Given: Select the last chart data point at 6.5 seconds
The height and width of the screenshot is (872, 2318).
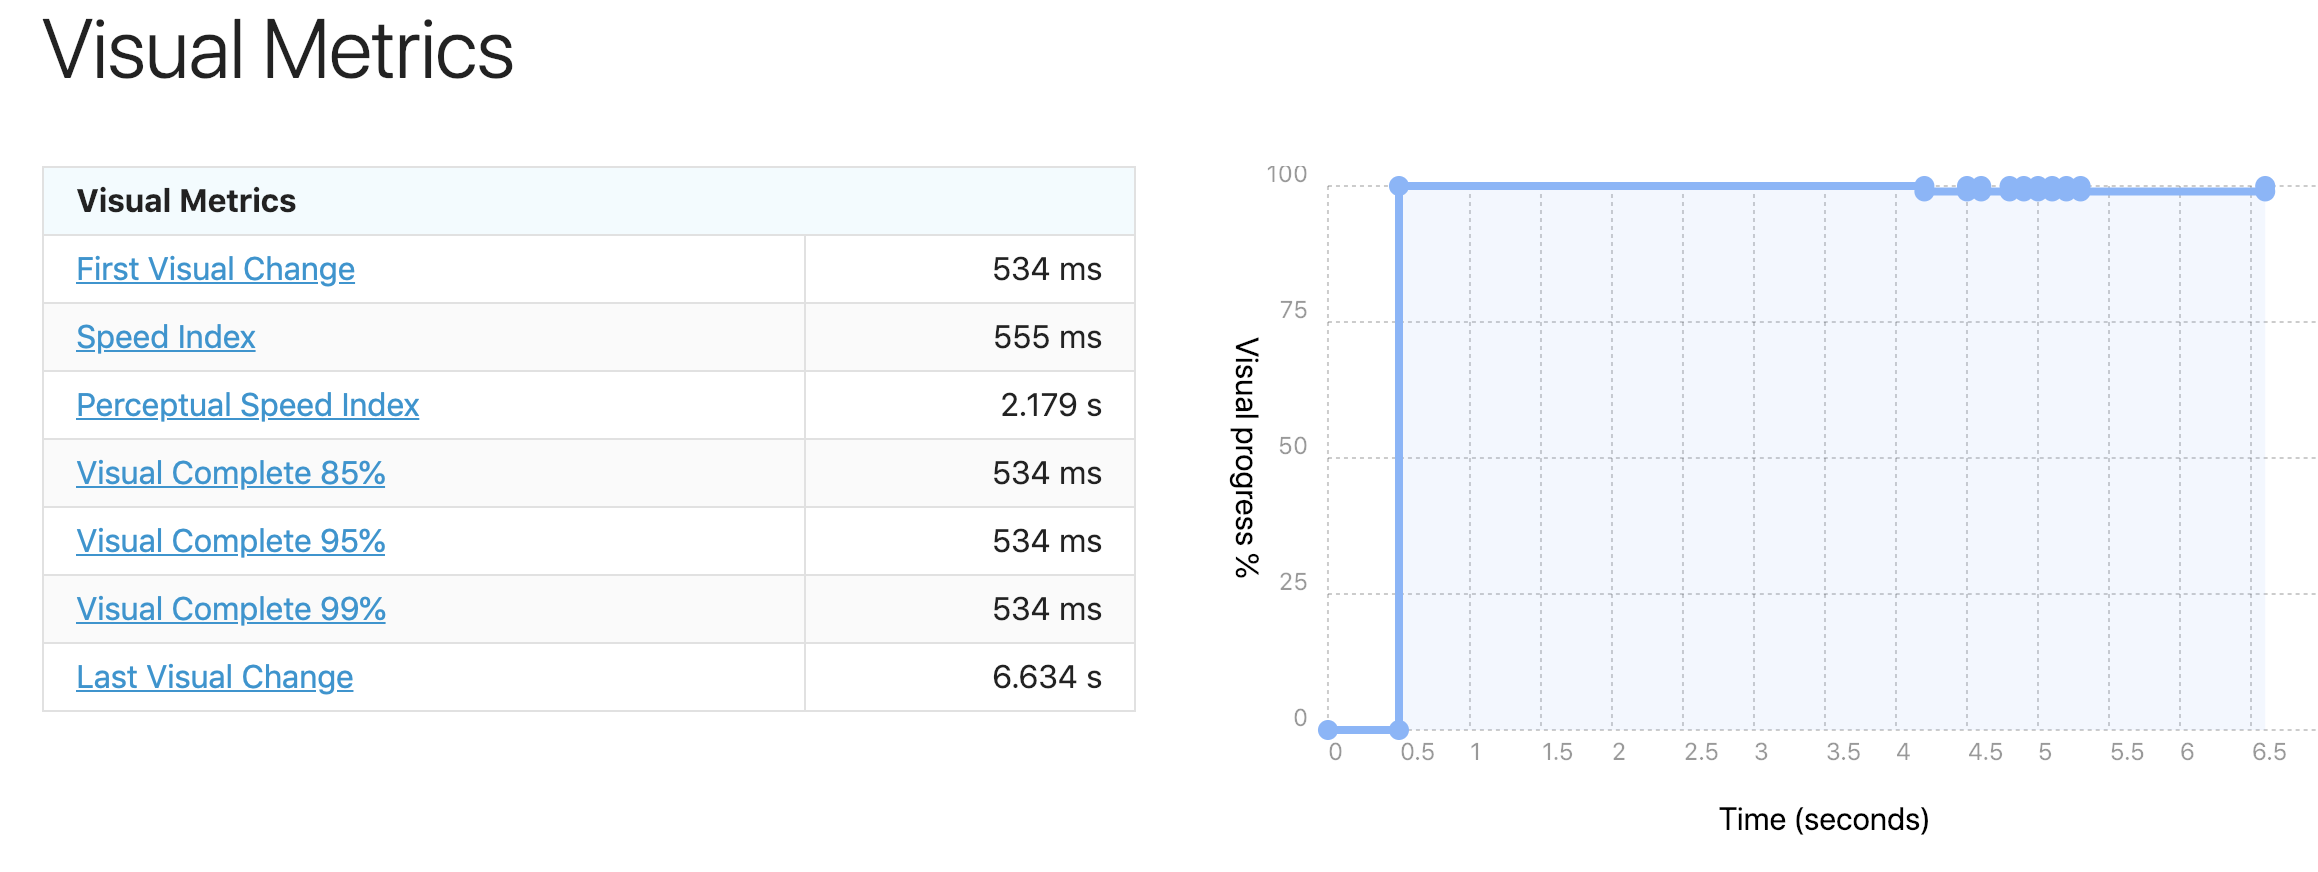Looking at the screenshot, I should pyautogui.click(x=2265, y=189).
